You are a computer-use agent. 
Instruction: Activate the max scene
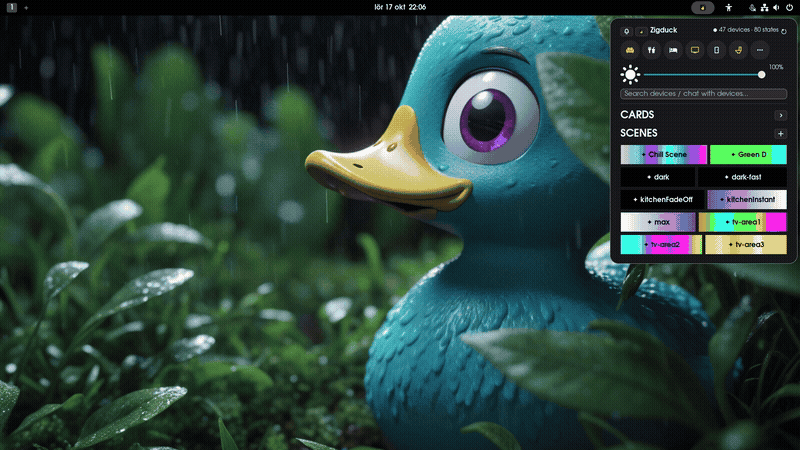tap(658, 222)
